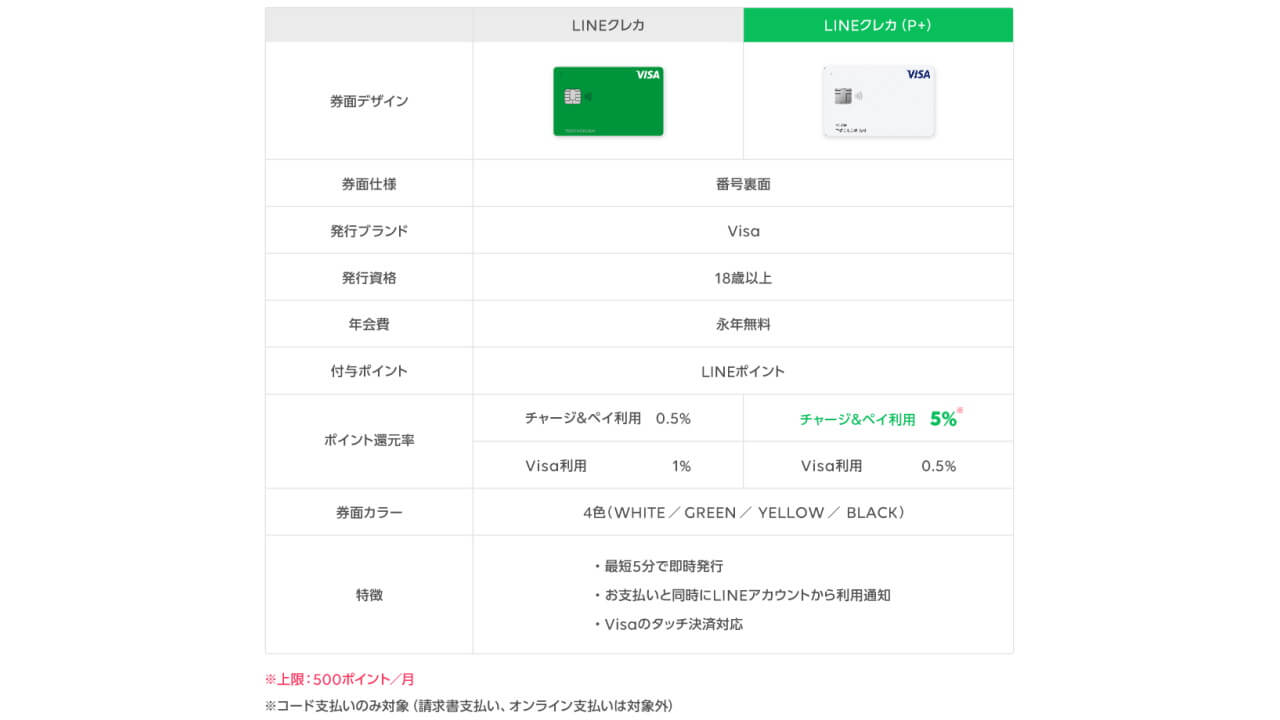Click the Visa logo on the green card
This screenshot has height=720, width=1280.
648,74
